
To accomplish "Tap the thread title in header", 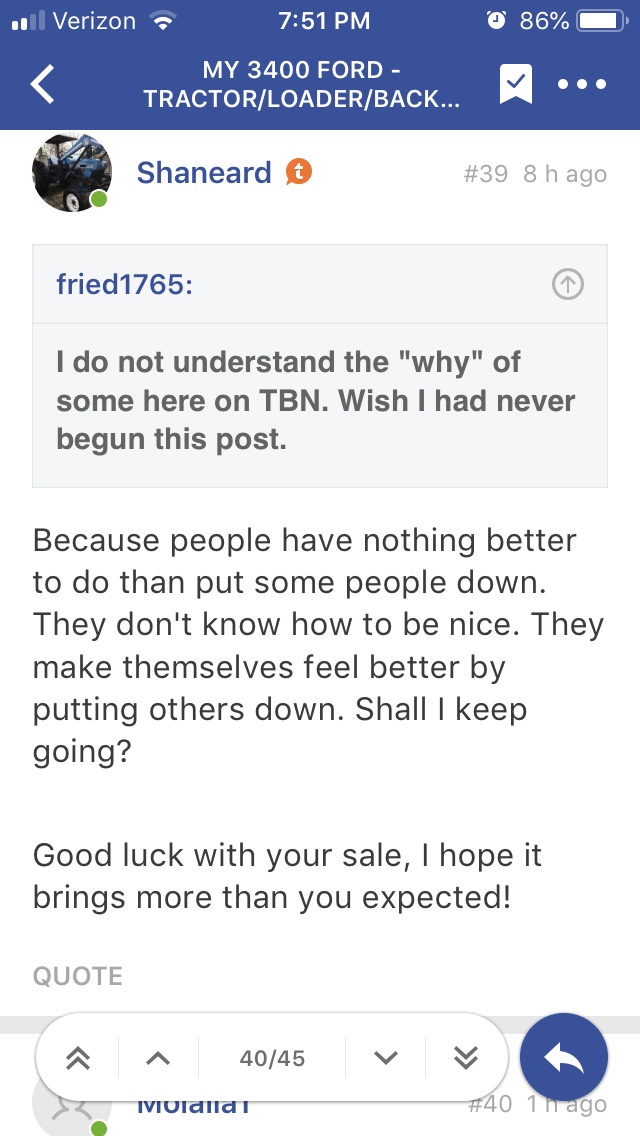I will point(303,85).
